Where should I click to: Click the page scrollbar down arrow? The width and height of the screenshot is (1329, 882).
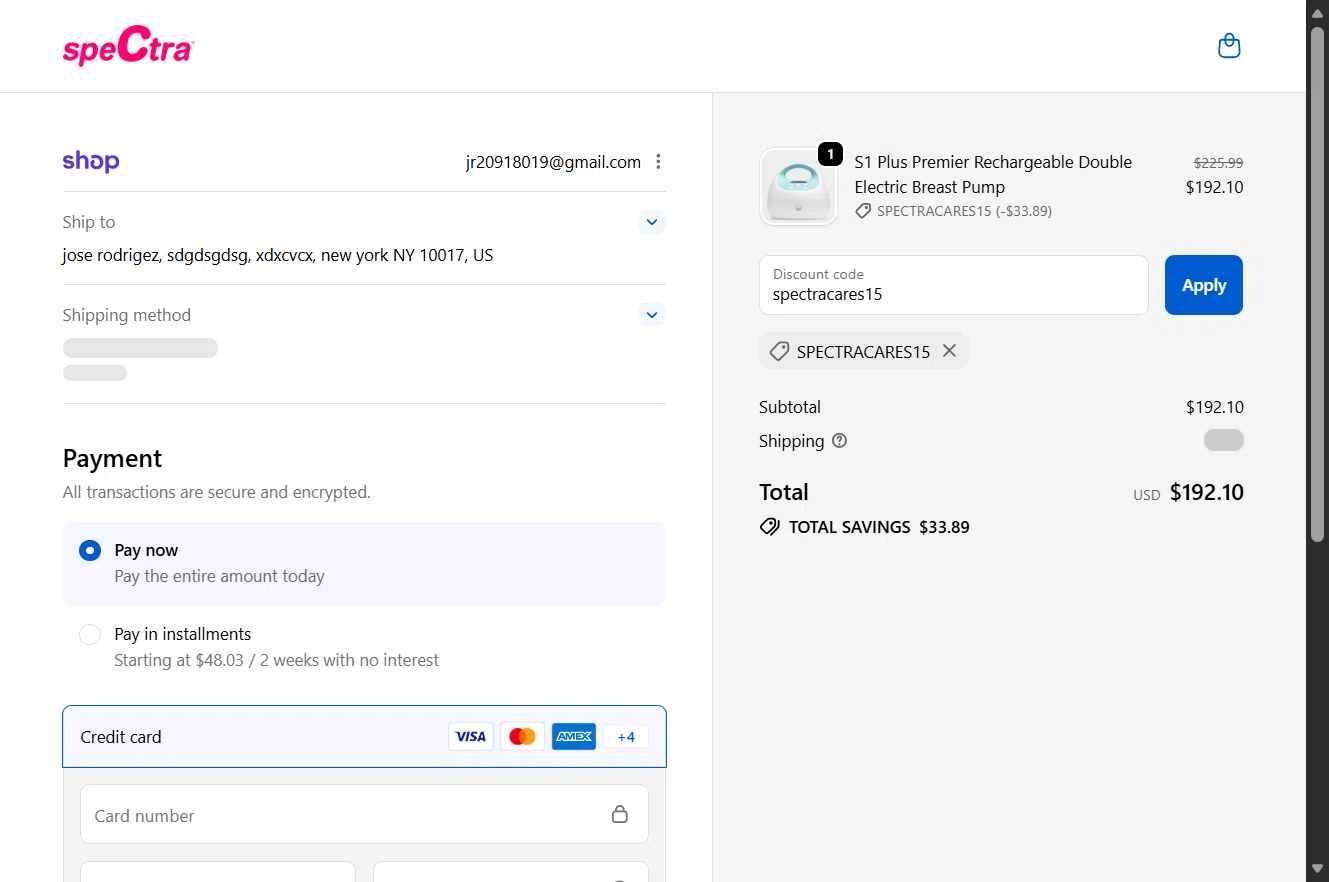coord(1317,867)
